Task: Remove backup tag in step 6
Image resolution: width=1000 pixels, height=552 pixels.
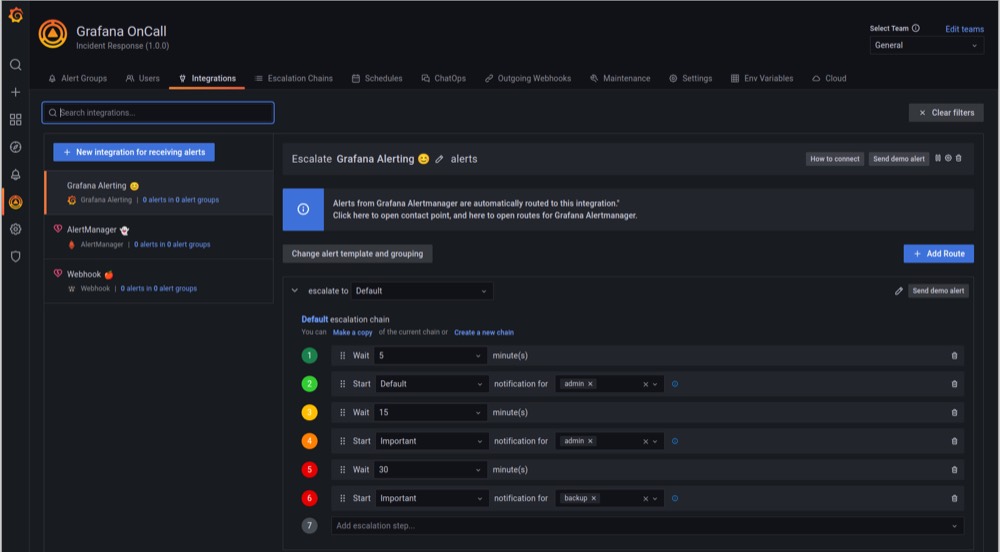Action: [x=594, y=498]
